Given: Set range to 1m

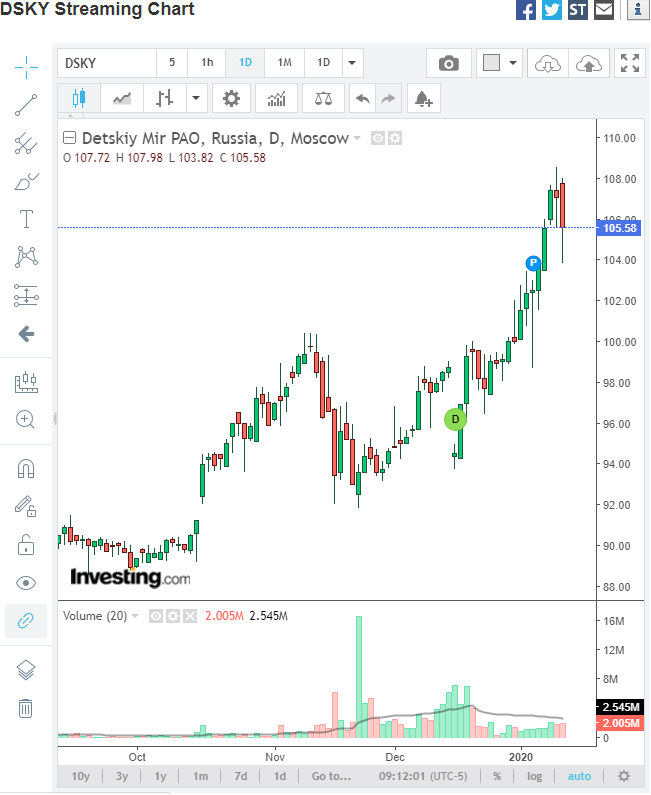Looking at the screenshot, I should click(200, 776).
